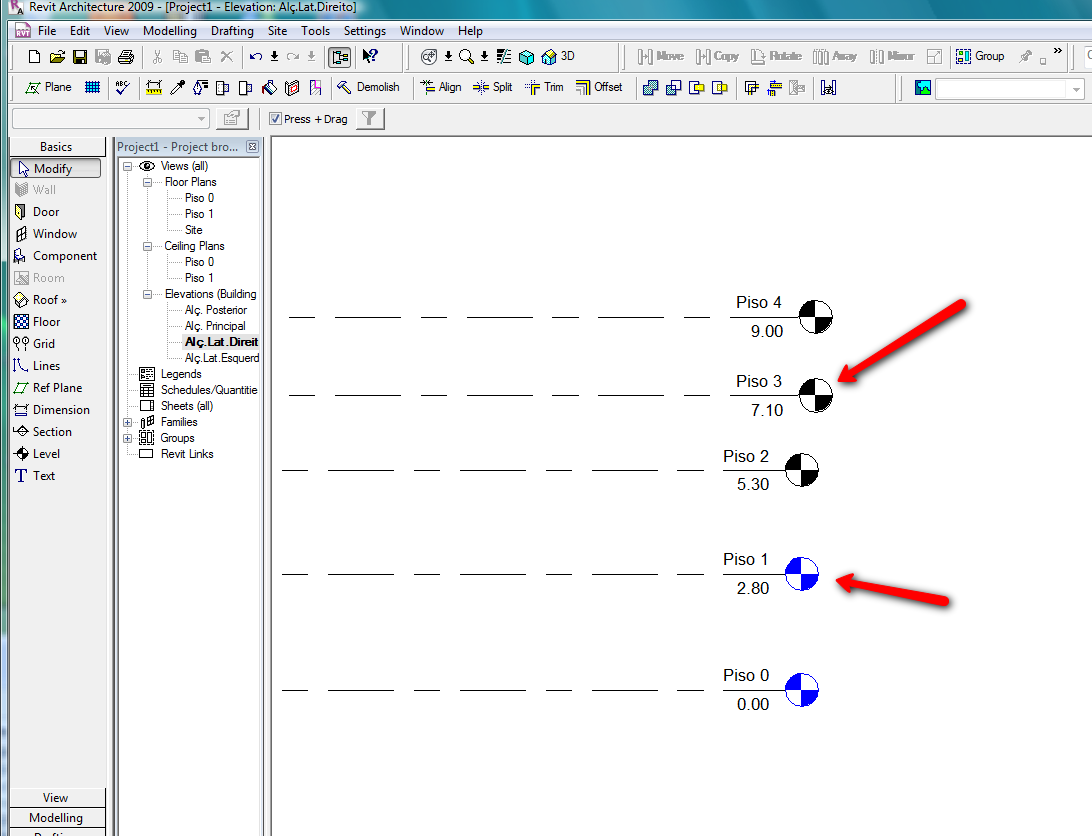The width and height of the screenshot is (1092, 836).
Task: Save the project with the floppy disk icon
Action: click(x=80, y=56)
